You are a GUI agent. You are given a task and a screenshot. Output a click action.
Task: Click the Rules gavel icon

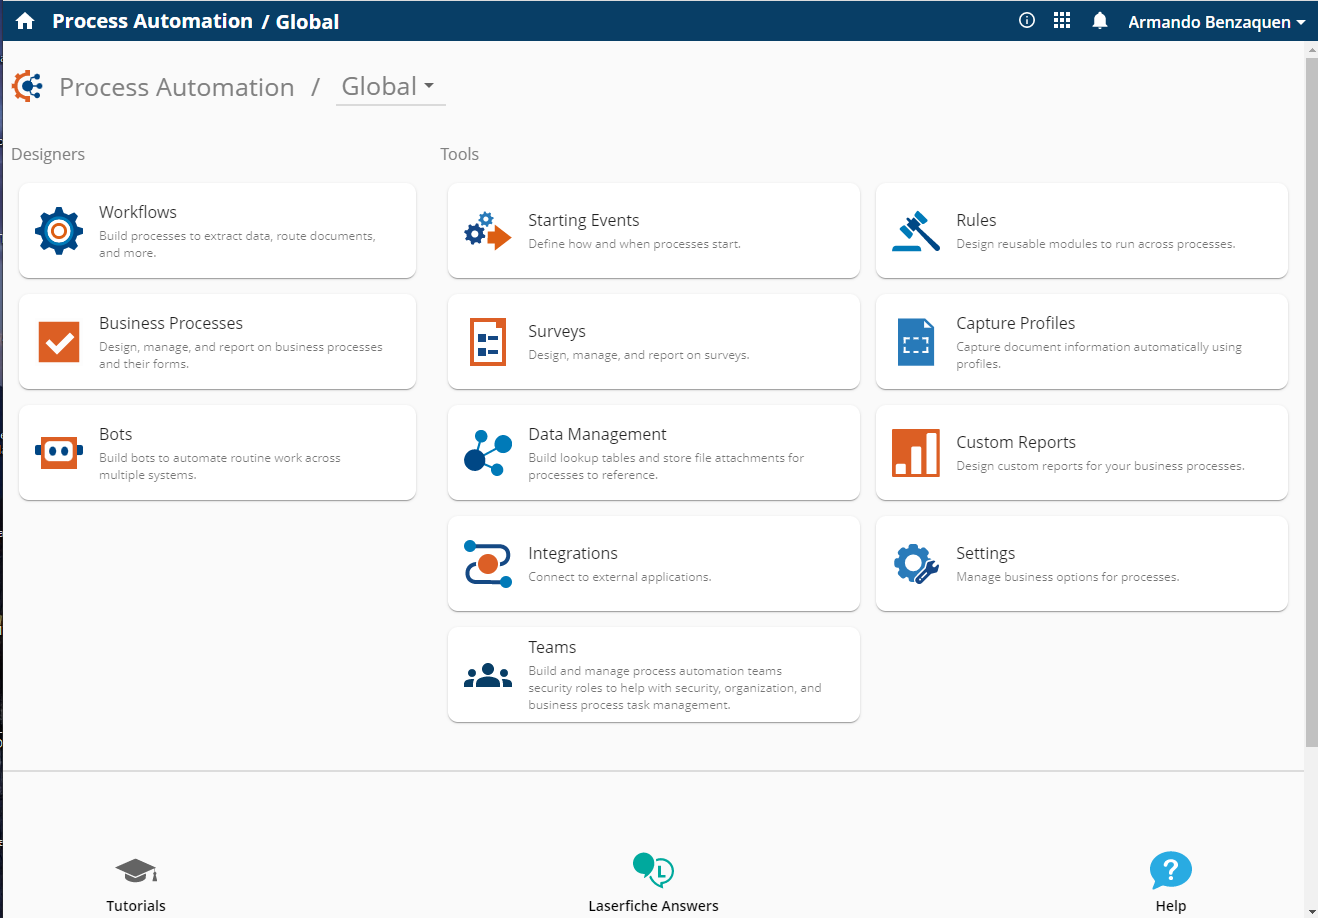click(916, 231)
